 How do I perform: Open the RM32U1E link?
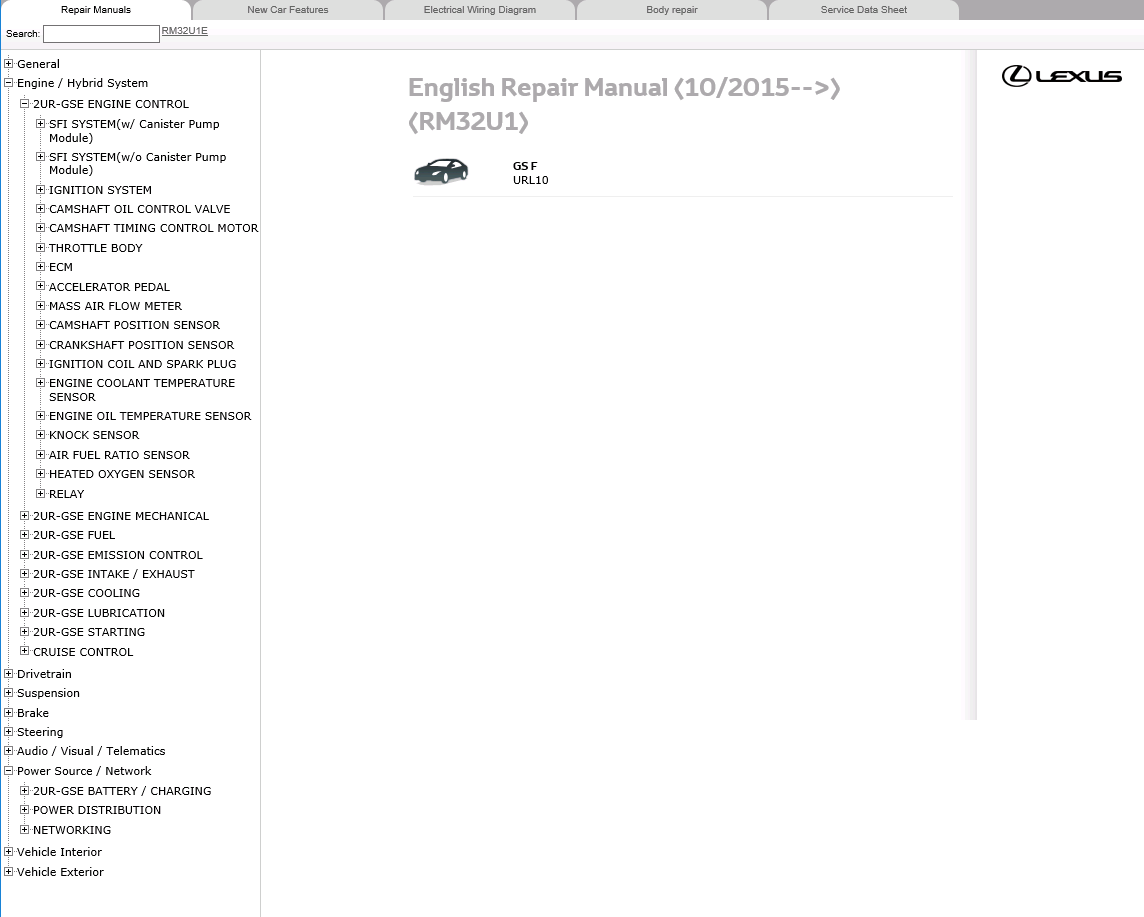tap(185, 31)
